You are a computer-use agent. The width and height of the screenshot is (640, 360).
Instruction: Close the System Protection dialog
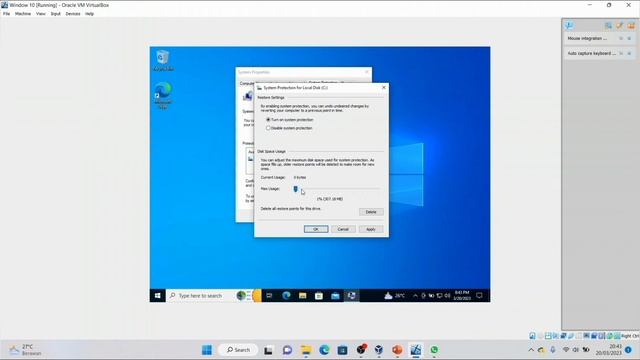point(384,87)
